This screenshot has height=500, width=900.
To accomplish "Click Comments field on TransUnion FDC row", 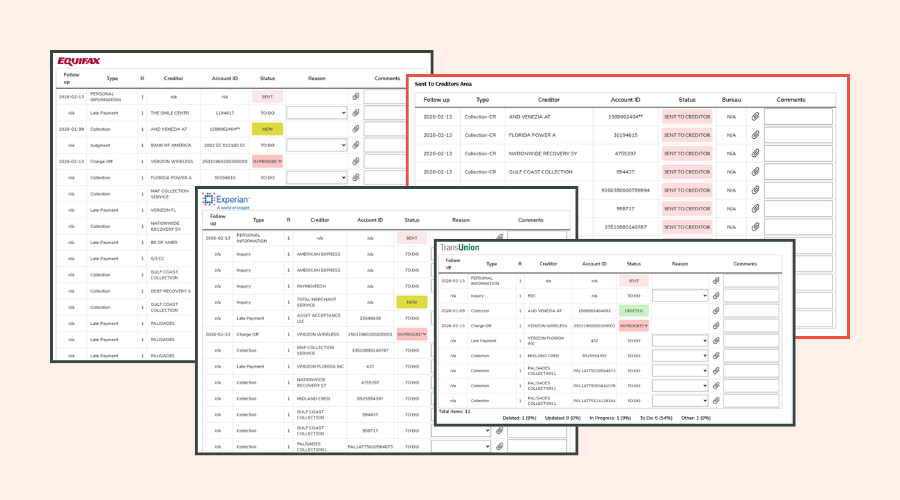I will coord(751,296).
